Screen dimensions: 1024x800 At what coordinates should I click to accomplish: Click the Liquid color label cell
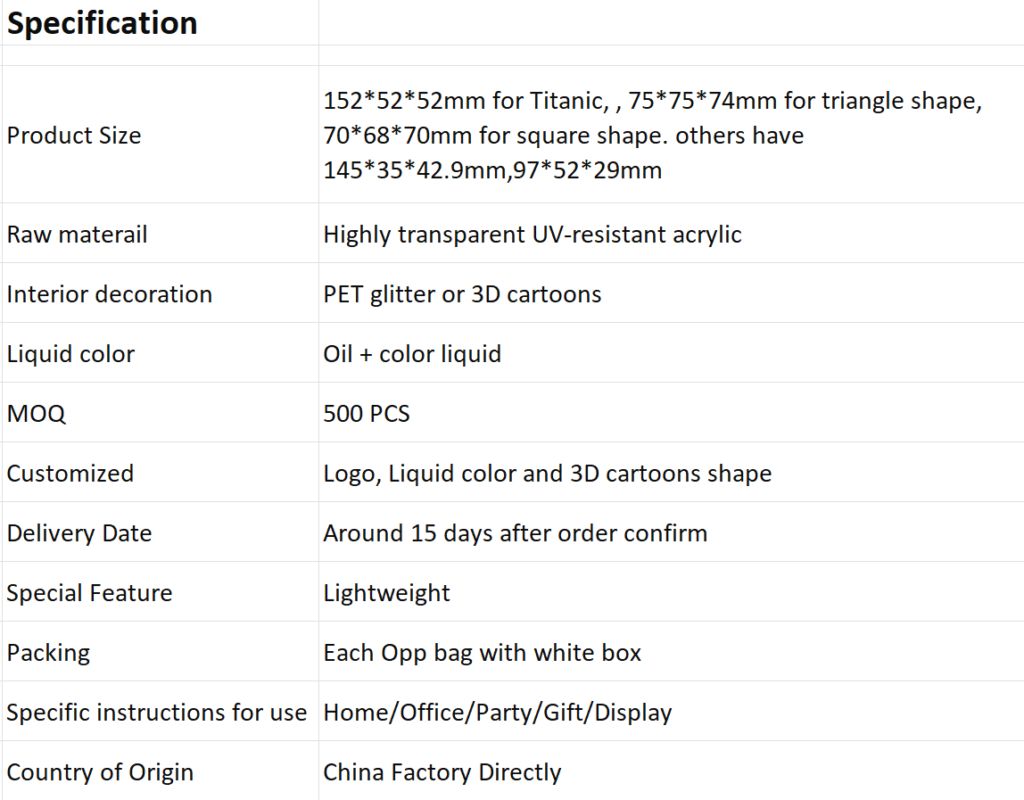pos(160,353)
